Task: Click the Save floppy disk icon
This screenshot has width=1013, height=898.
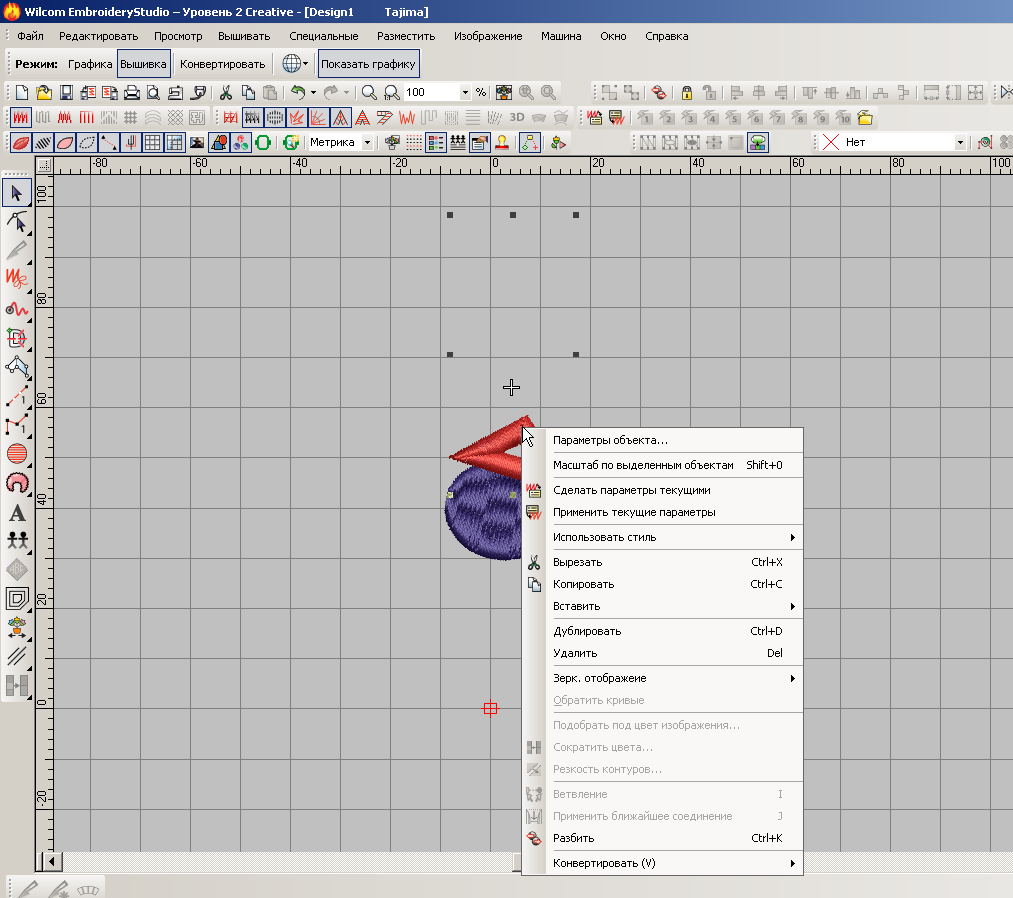Action: (x=66, y=92)
